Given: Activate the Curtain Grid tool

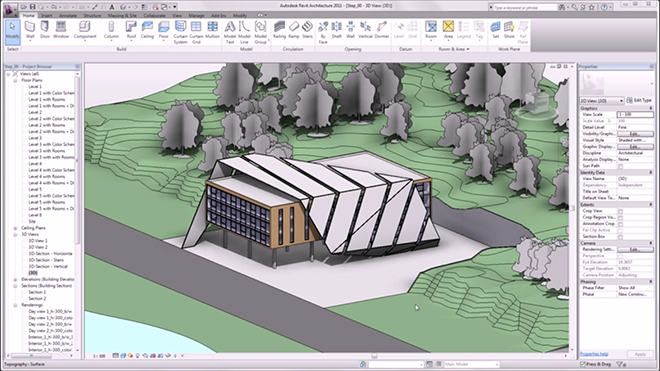Looking at the screenshot, I should coord(196,32).
